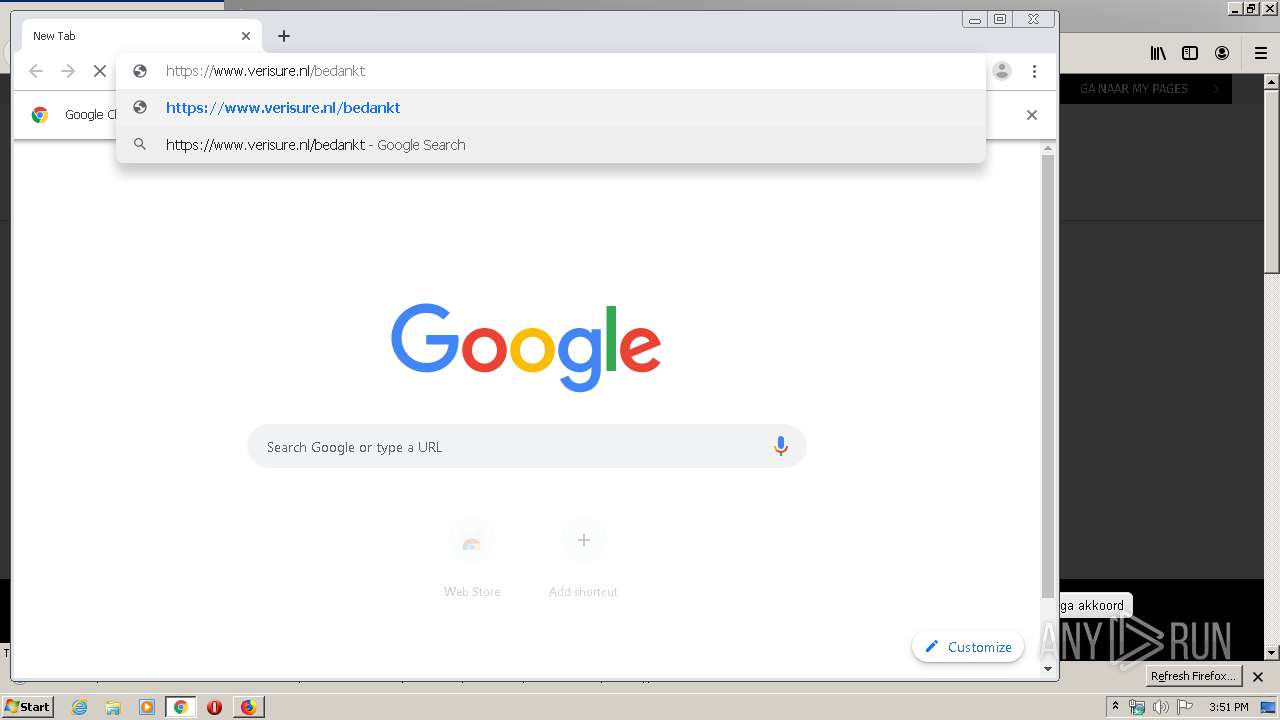Click the Refresh Firefox button
Image resolution: width=1280 pixels, height=720 pixels.
point(1193,676)
